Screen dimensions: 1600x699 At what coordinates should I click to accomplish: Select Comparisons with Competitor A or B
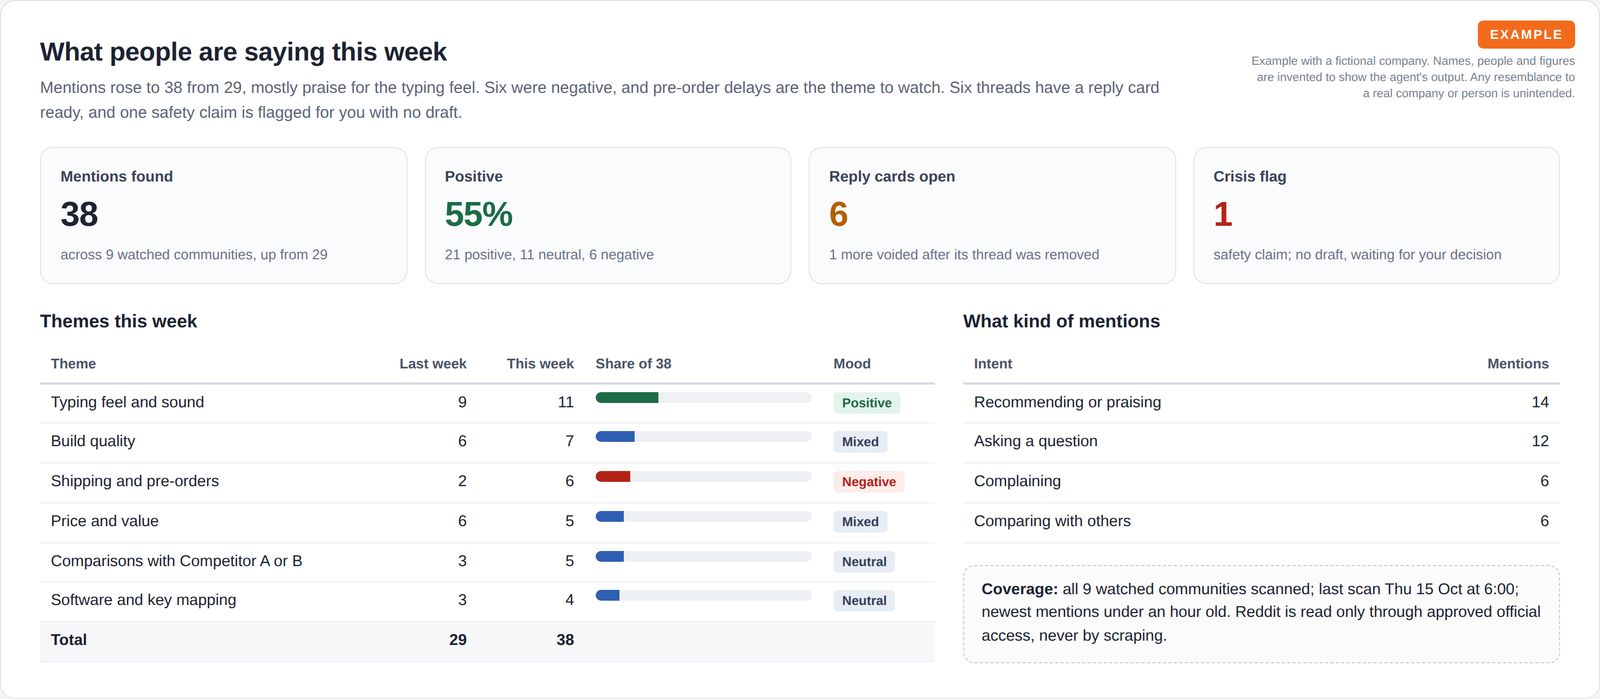tap(487, 562)
